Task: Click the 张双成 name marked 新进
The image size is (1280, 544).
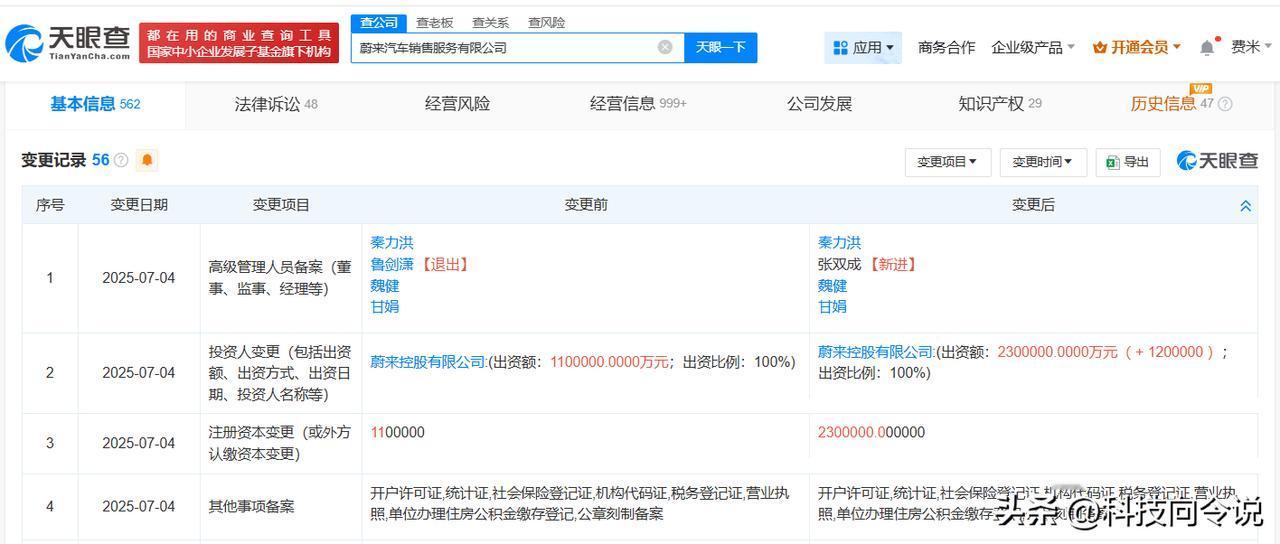Action: [x=839, y=264]
